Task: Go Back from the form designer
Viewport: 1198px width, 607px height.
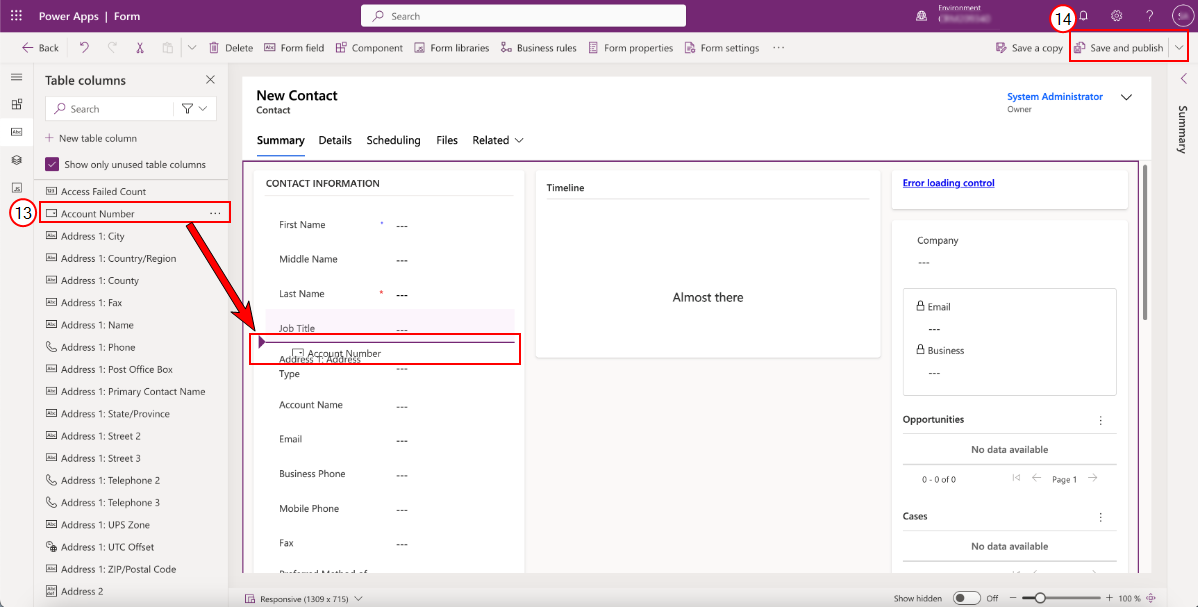Action: tap(40, 47)
